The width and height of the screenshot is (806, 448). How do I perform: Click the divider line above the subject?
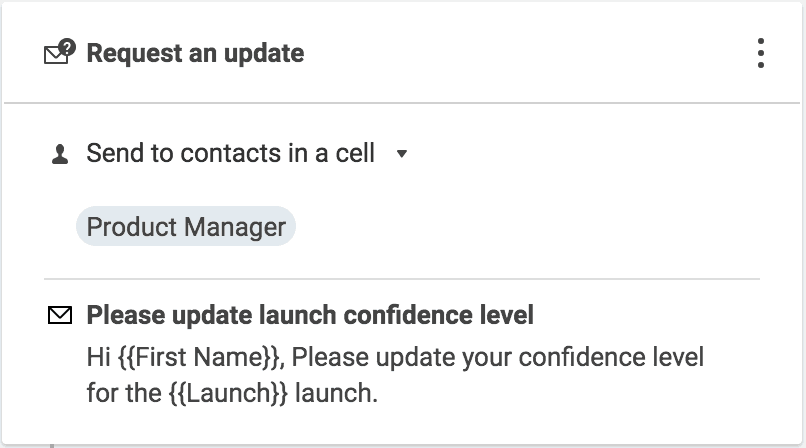[x=402, y=279]
